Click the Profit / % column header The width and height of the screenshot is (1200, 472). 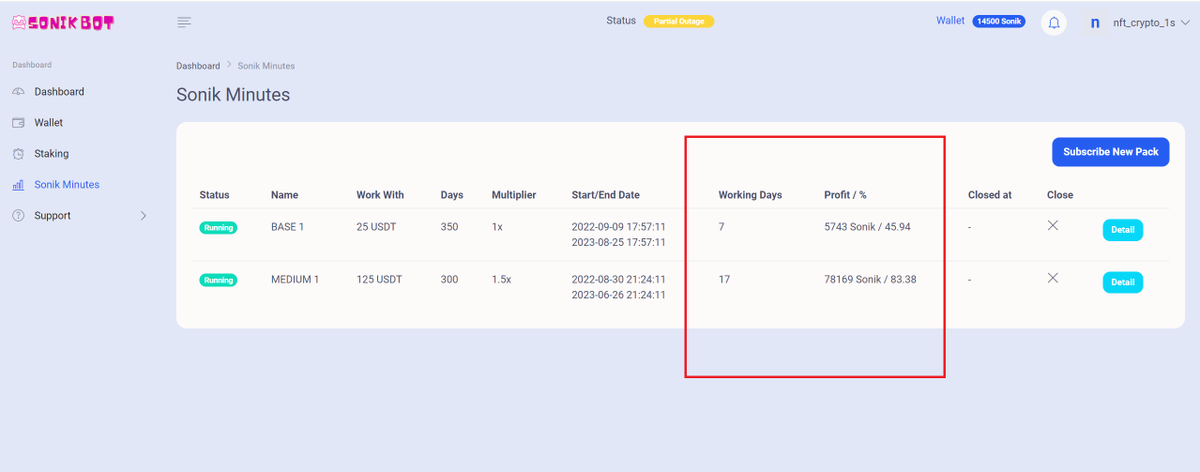[845, 195]
